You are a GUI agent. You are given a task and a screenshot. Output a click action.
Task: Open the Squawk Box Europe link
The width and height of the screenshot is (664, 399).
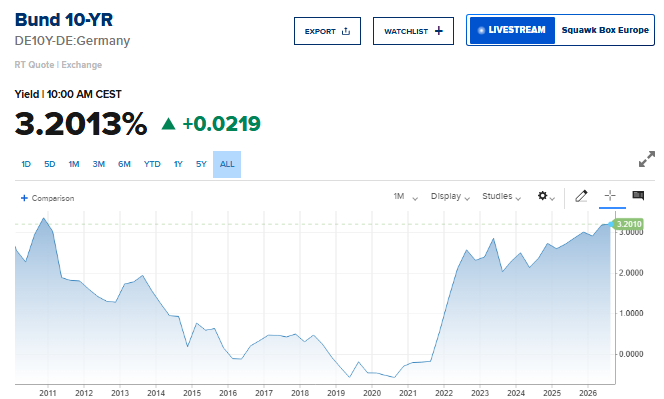pyautogui.click(x=605, y=30)
